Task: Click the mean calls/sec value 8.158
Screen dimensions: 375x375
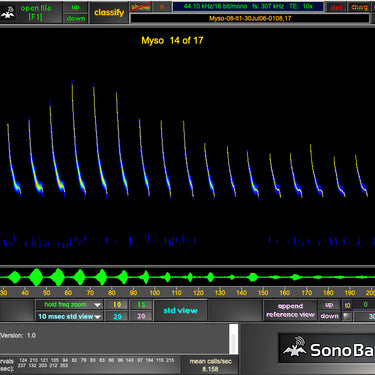Action: point(210,369)
